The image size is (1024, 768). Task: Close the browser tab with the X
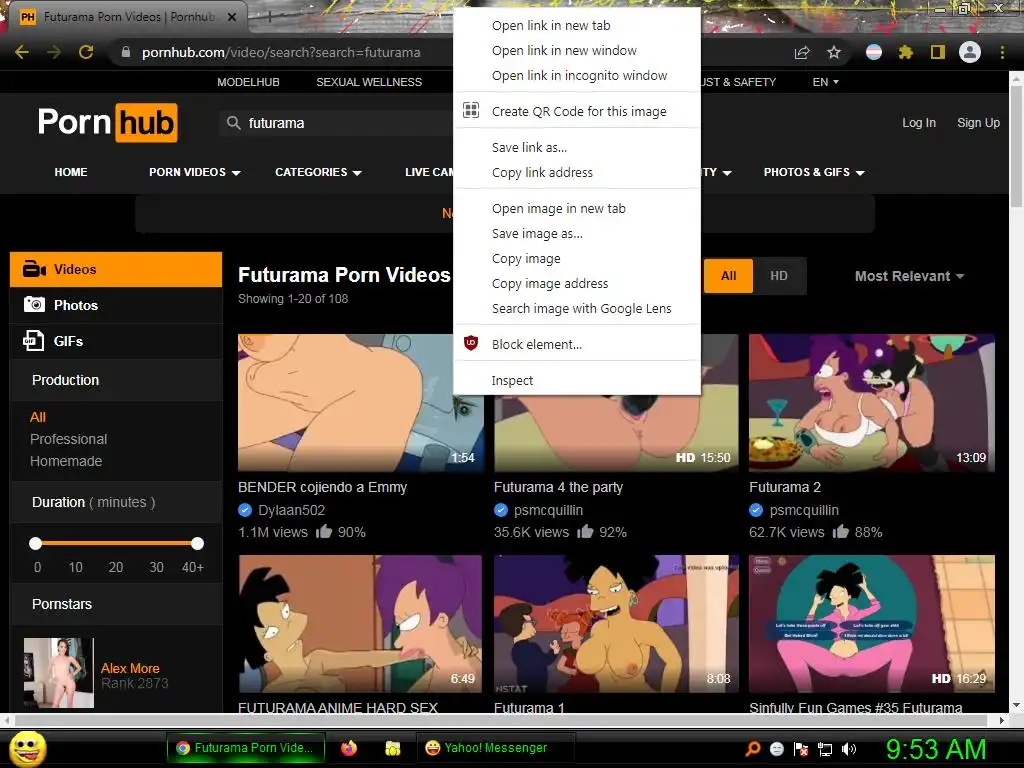pos(232,17)
